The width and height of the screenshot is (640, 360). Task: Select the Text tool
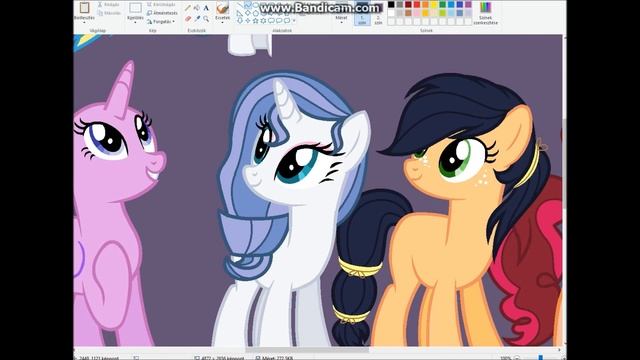pos(206,7)
